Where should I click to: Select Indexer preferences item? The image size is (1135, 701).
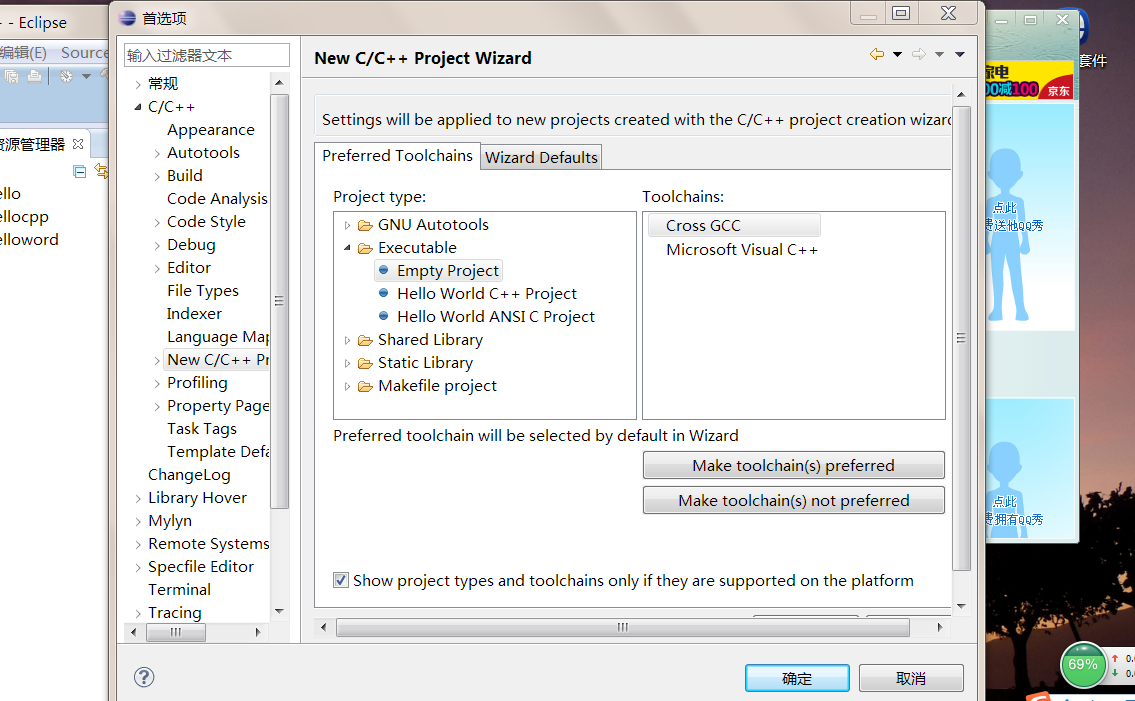click(194, 314)
